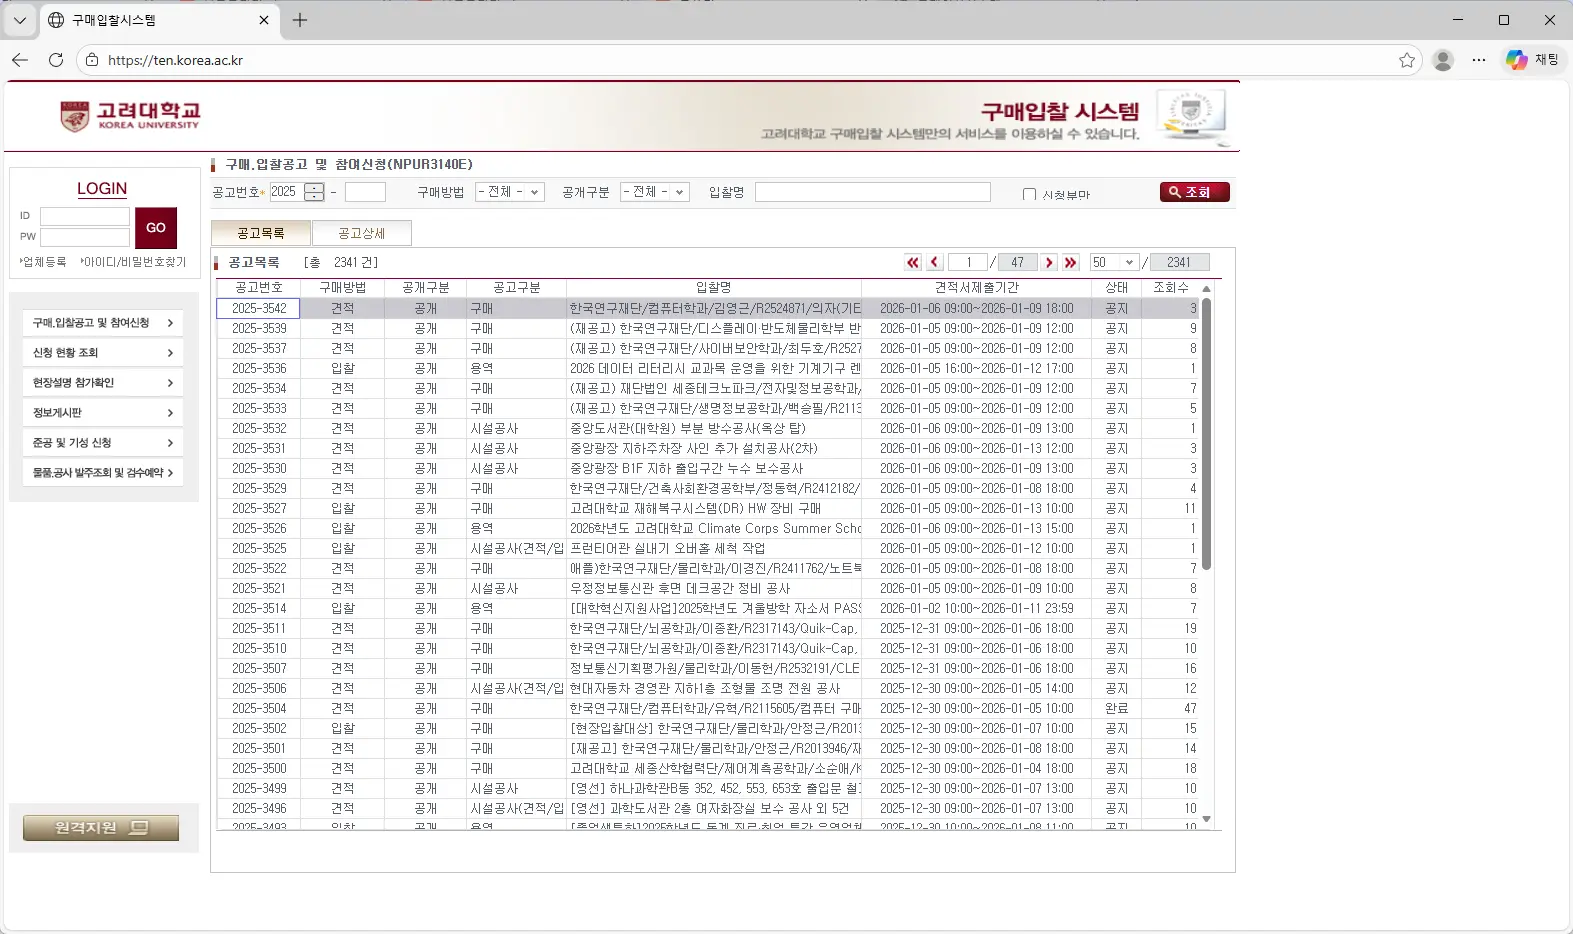
Task: Select notice row 2025-3536
Action: pyautogui.click(x=708, y=368)
